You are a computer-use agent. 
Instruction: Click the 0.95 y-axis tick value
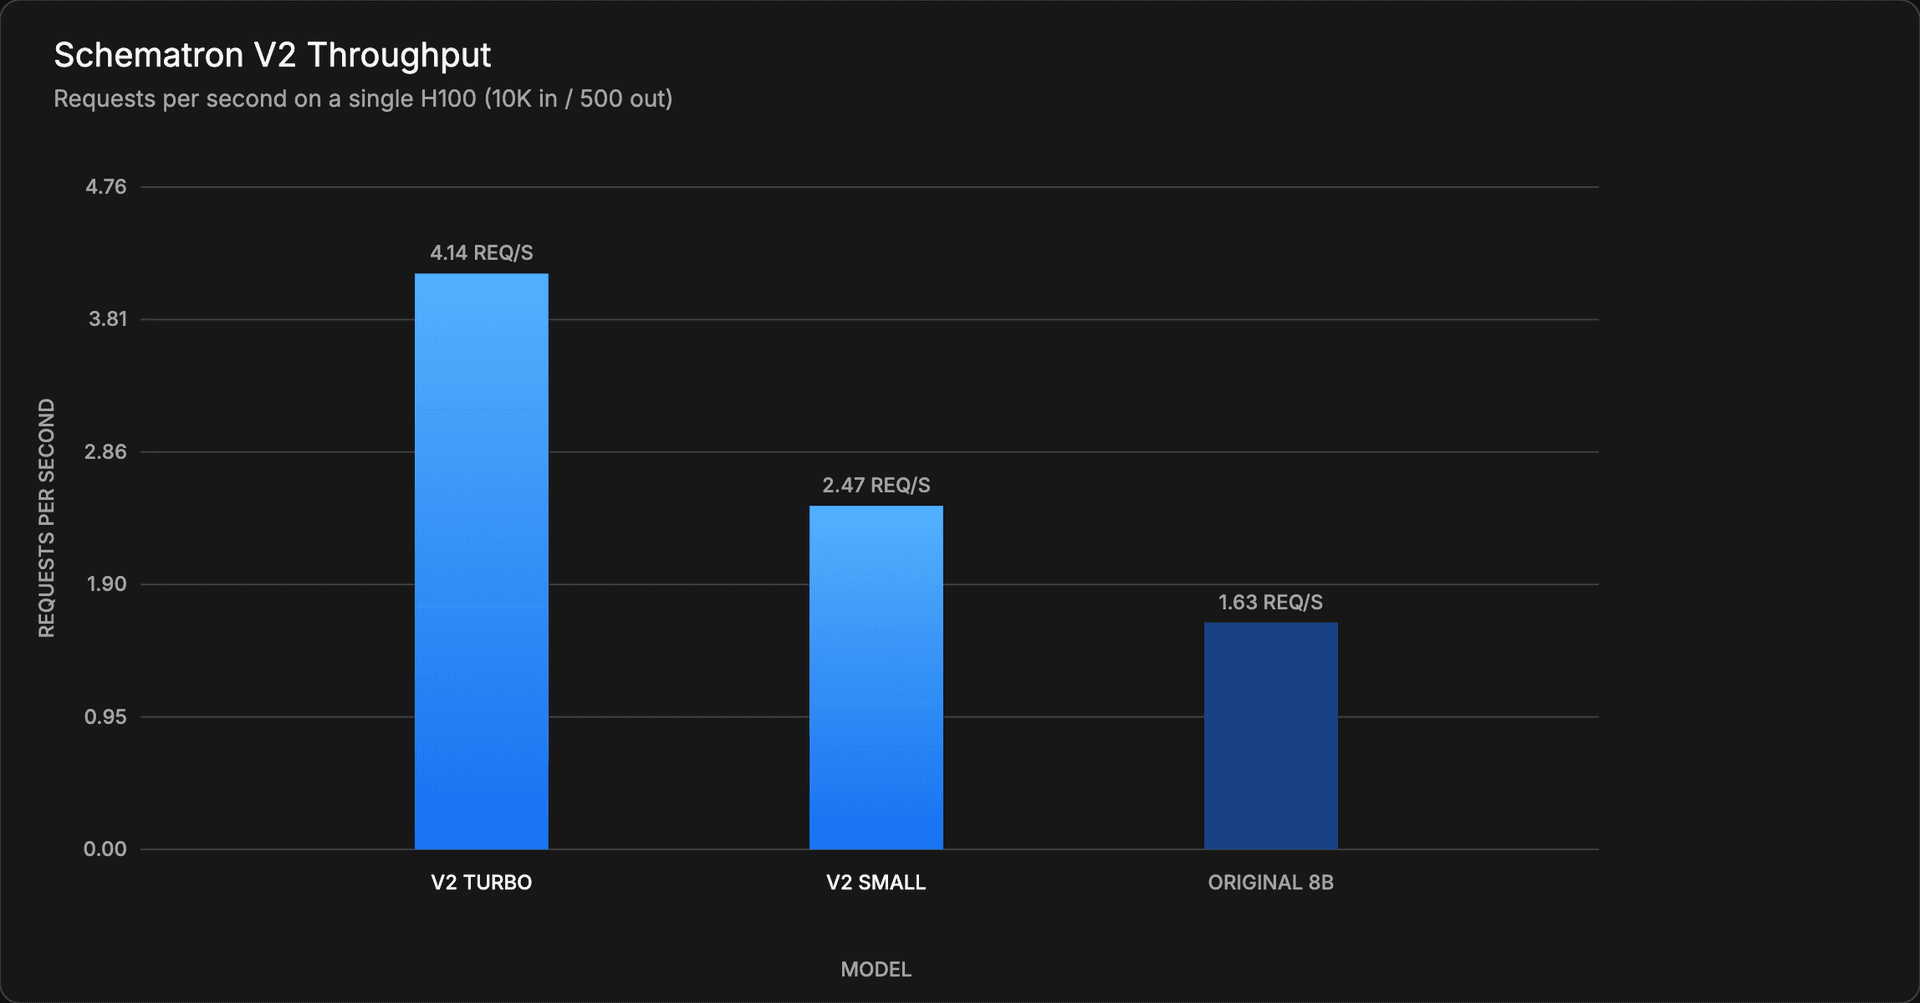coord(106,717)
